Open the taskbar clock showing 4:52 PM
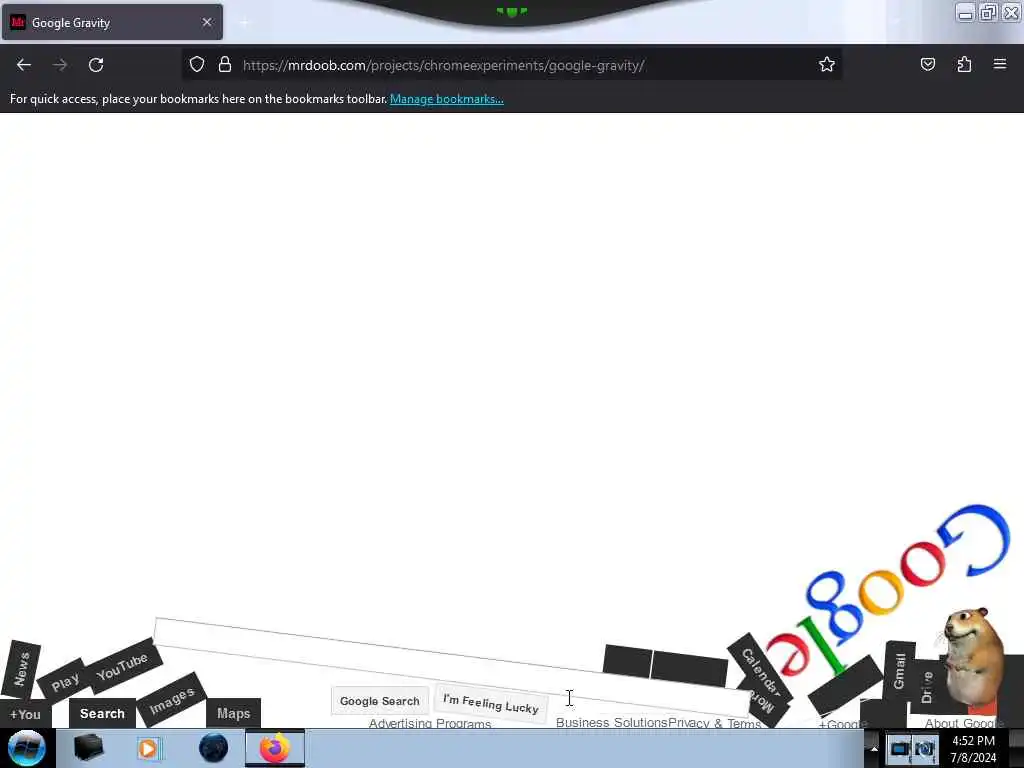Screen dimensions: 1024x768 coord(973,749)
